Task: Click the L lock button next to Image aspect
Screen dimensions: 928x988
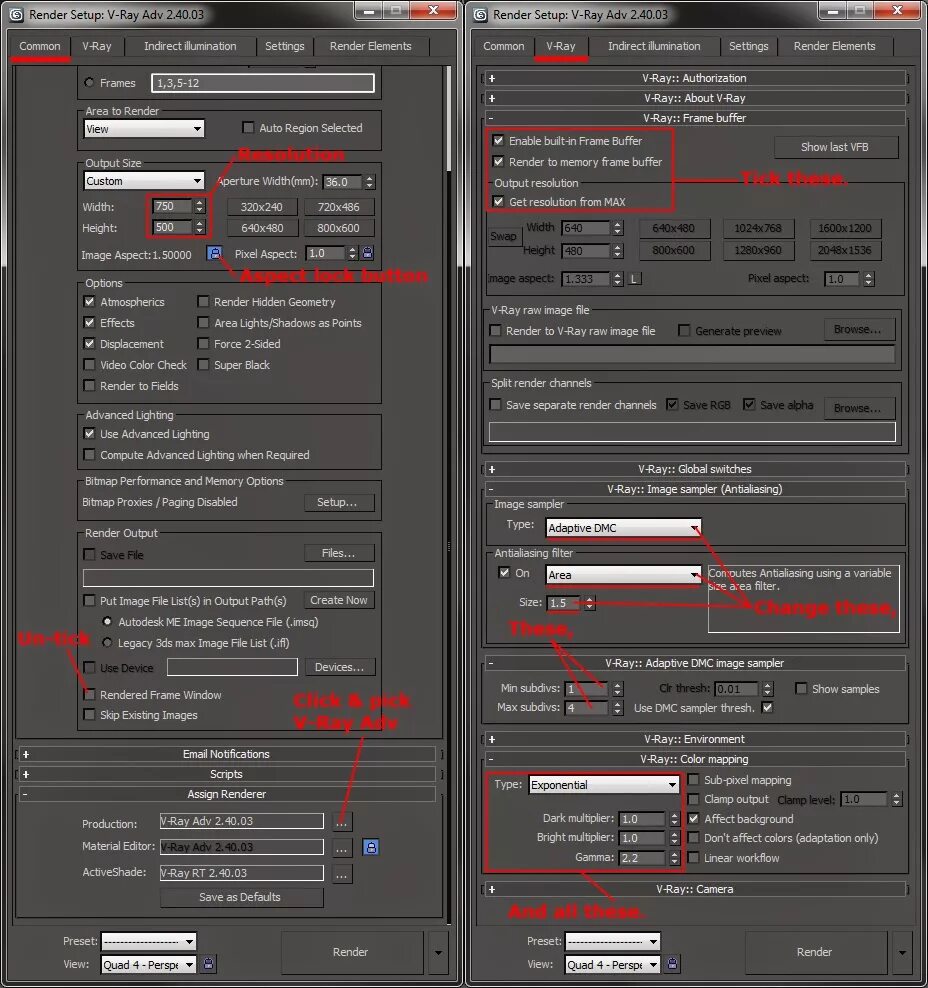Action: coord(634,279)
